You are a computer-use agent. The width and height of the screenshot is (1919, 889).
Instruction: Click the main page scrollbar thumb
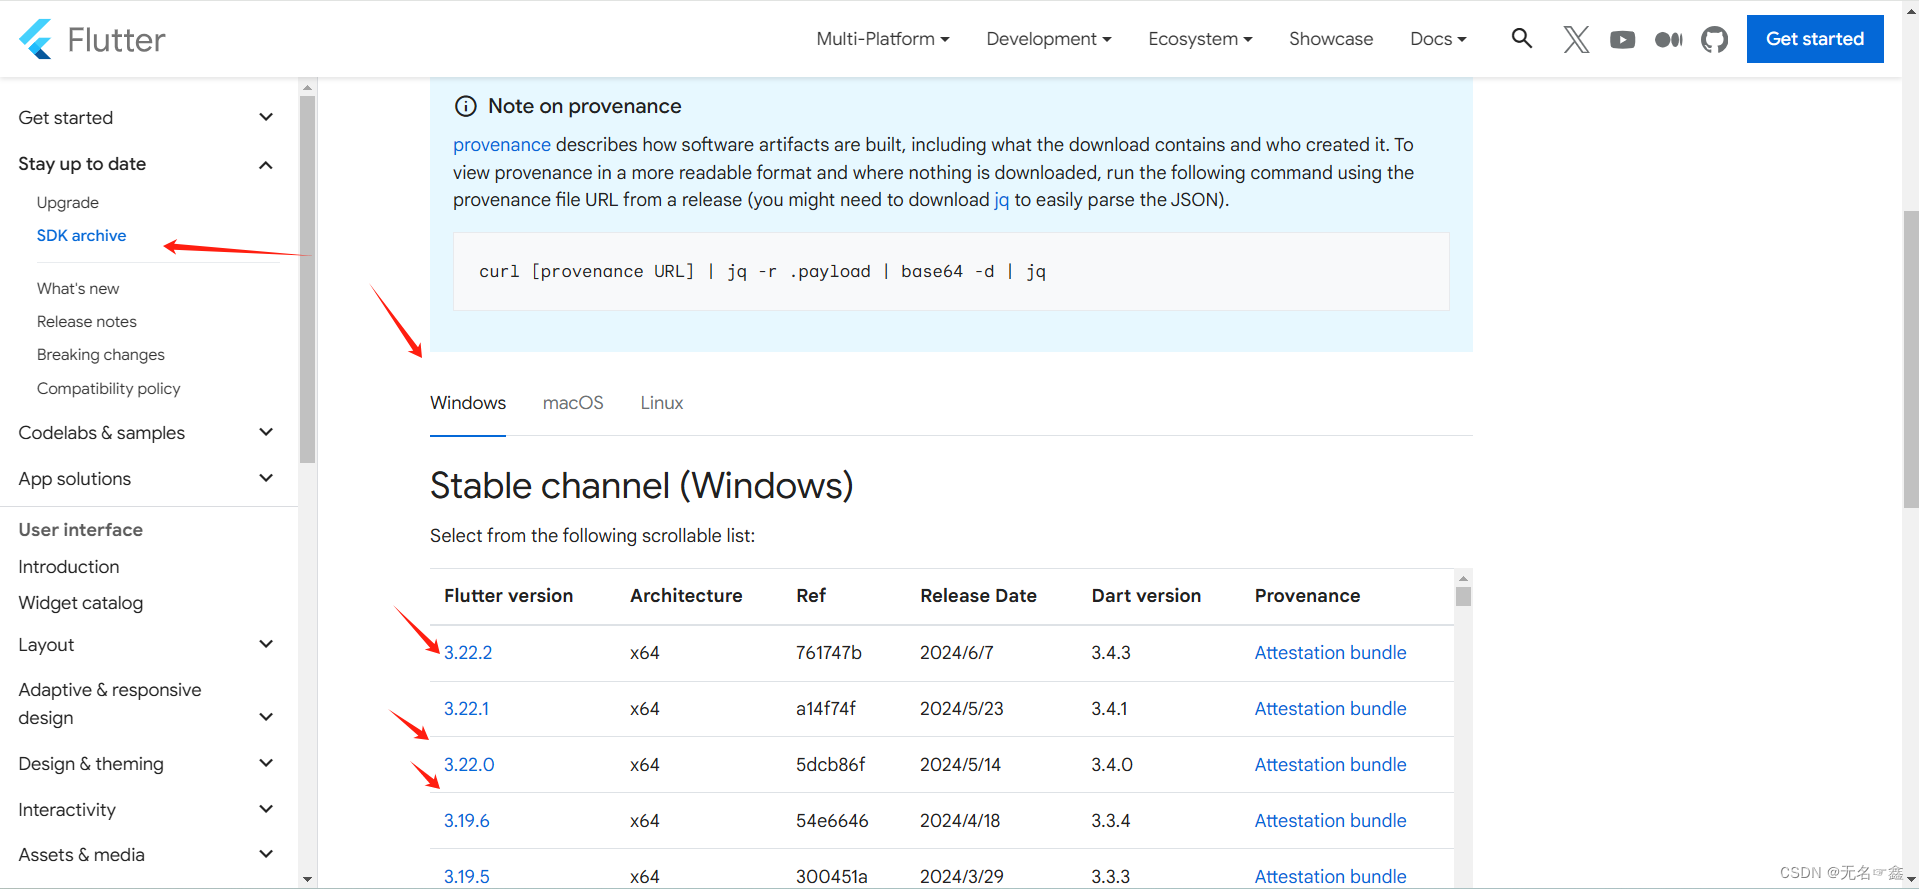click(1911, 360)
